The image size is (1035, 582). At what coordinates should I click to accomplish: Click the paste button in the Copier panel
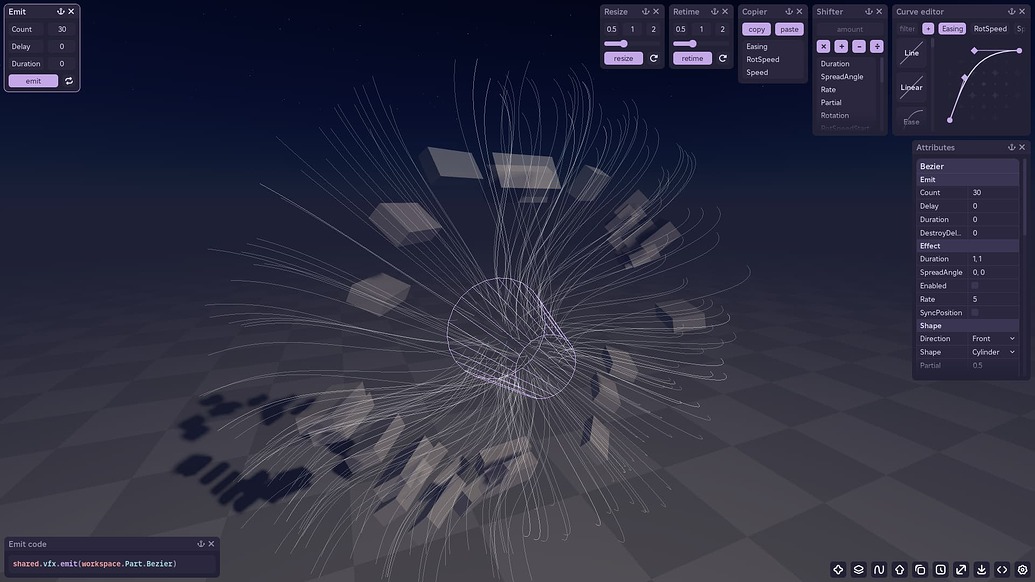(x=788, y=29)
